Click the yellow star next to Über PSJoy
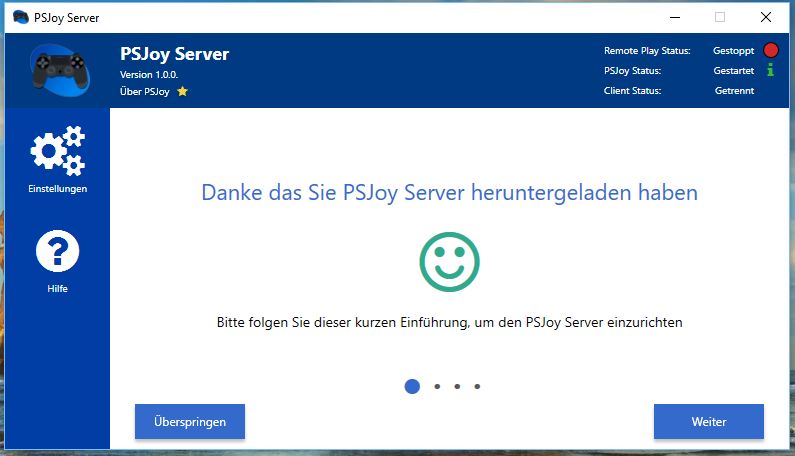This screenshot has height=456, width=795. point(183,91)
